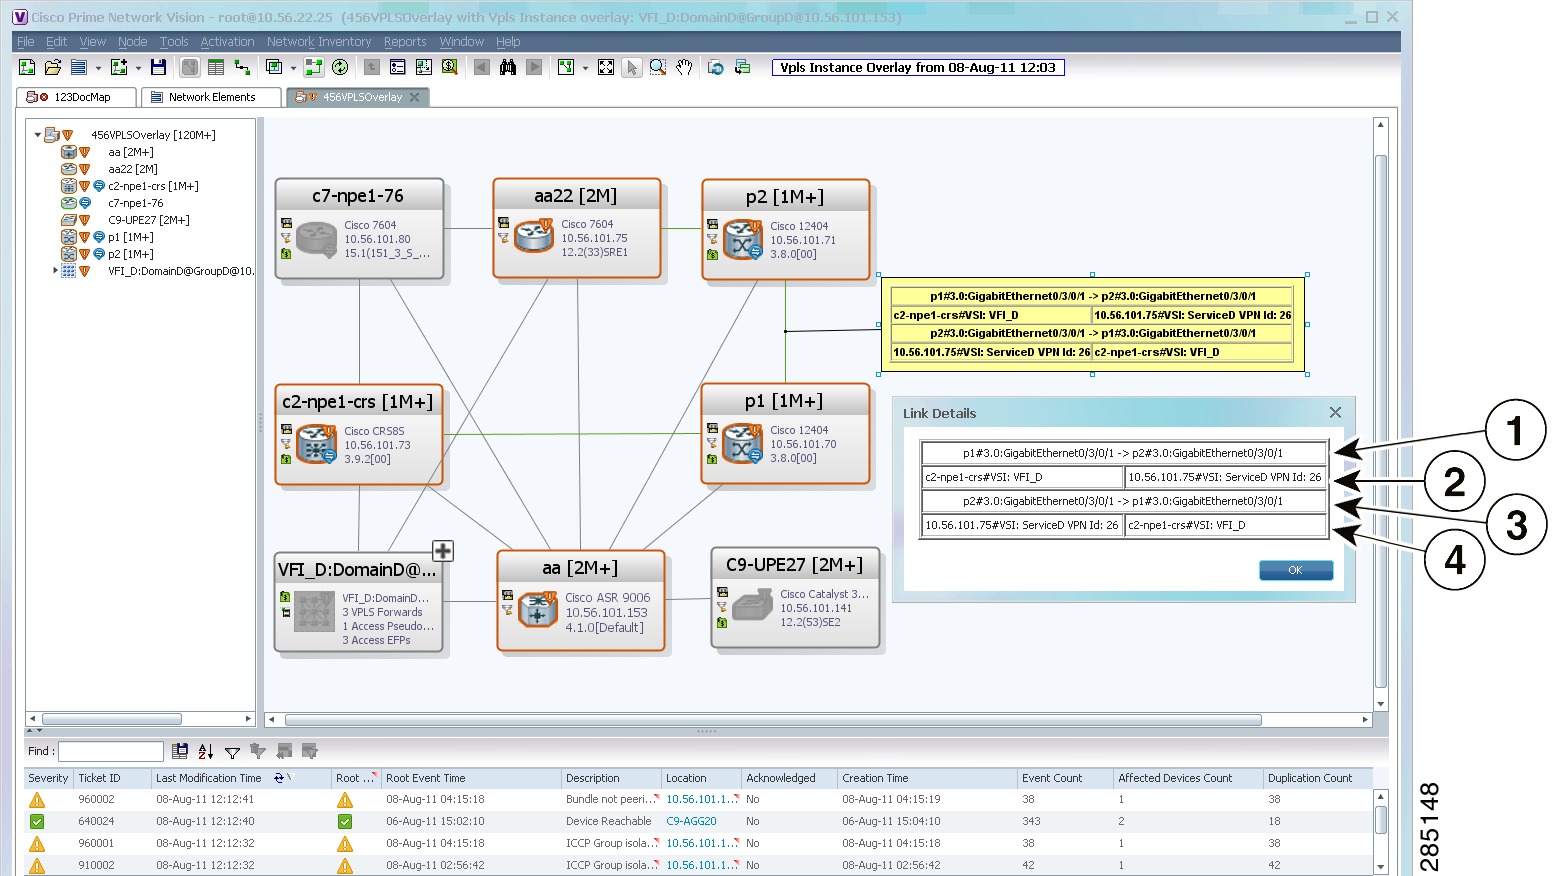The width and height of the screenshot is (1556, 876).
Task: Click the map pane vertical scrollbar
Action: (1381, 420)
